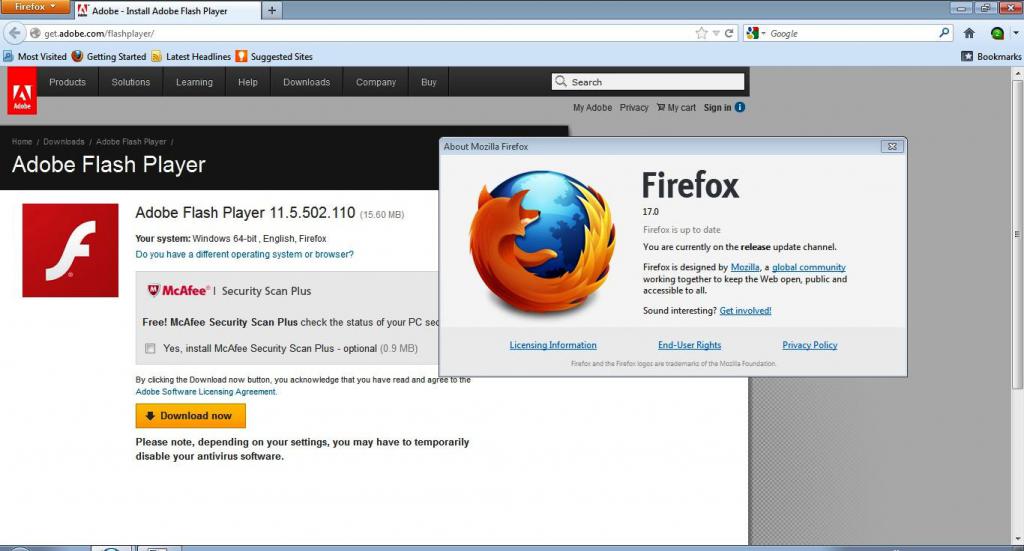Click 'different operating system or browser' link
The image size is (1024, 551).
click(x=244, y=255)
